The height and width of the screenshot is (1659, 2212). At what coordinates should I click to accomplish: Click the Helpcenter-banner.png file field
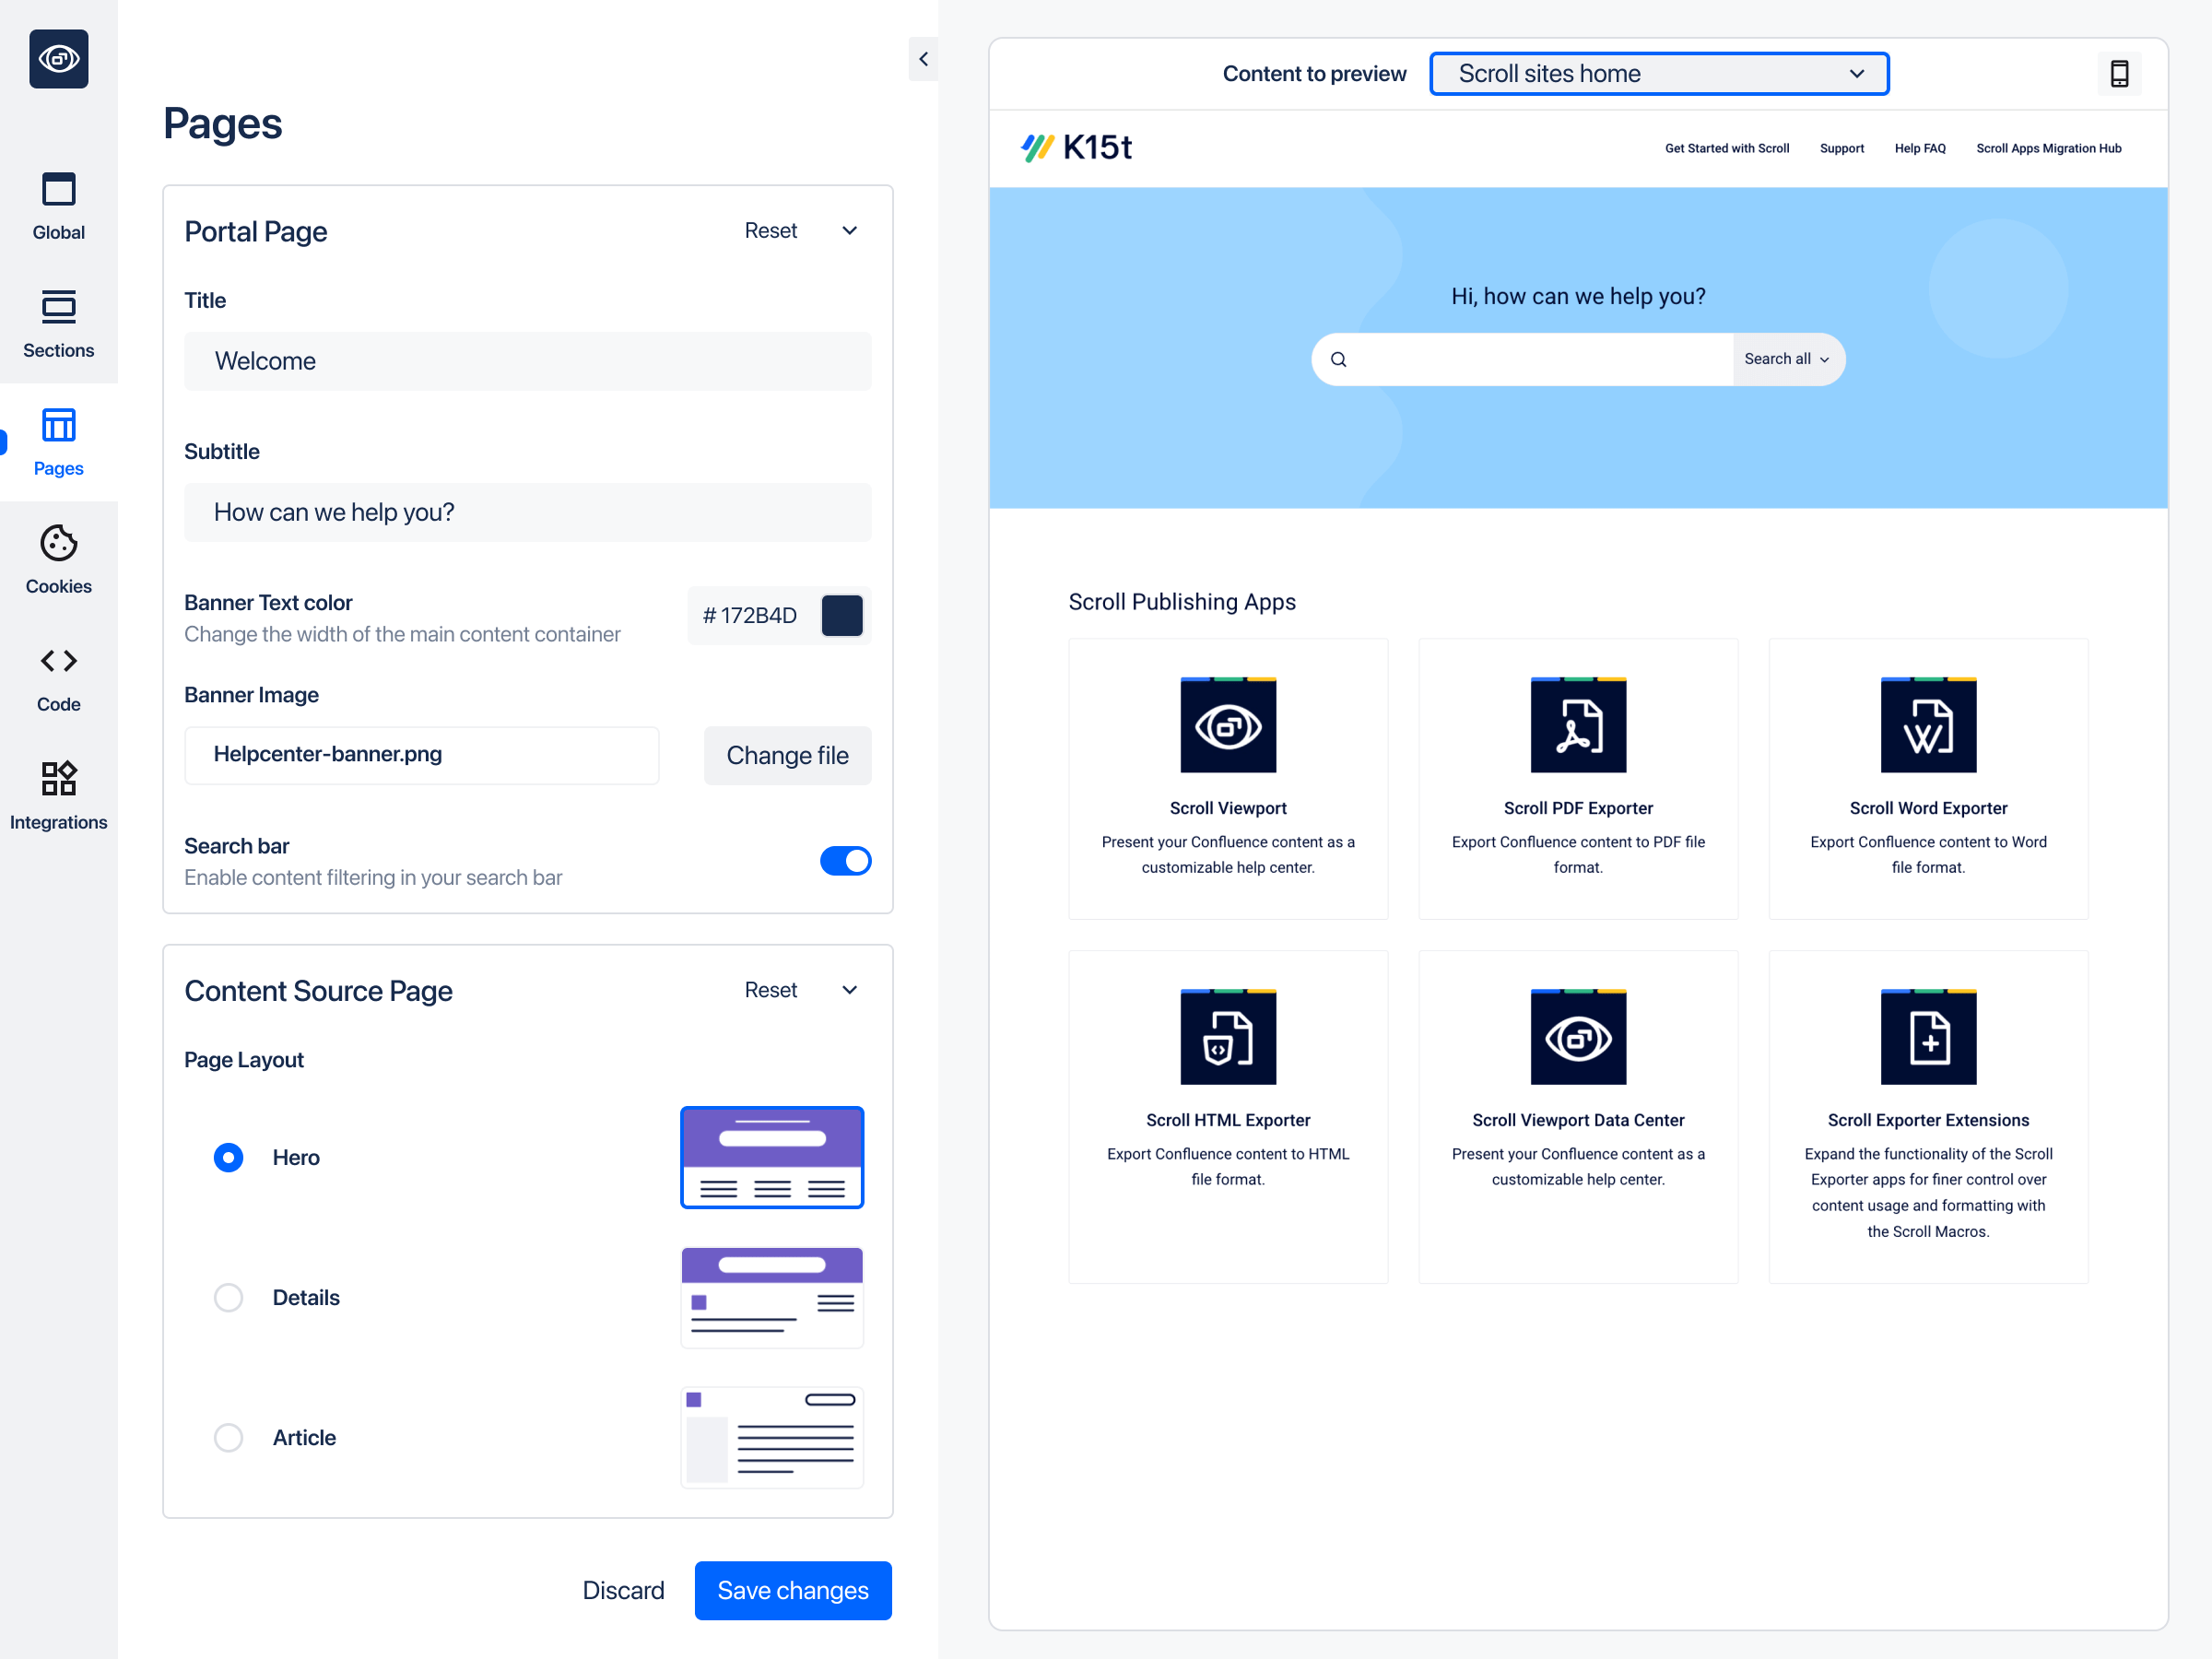coord(421,755)
